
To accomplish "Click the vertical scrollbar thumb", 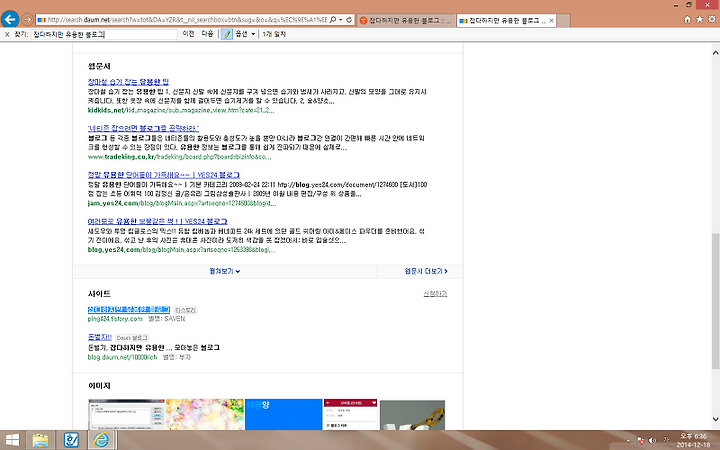I will [715, 301].
